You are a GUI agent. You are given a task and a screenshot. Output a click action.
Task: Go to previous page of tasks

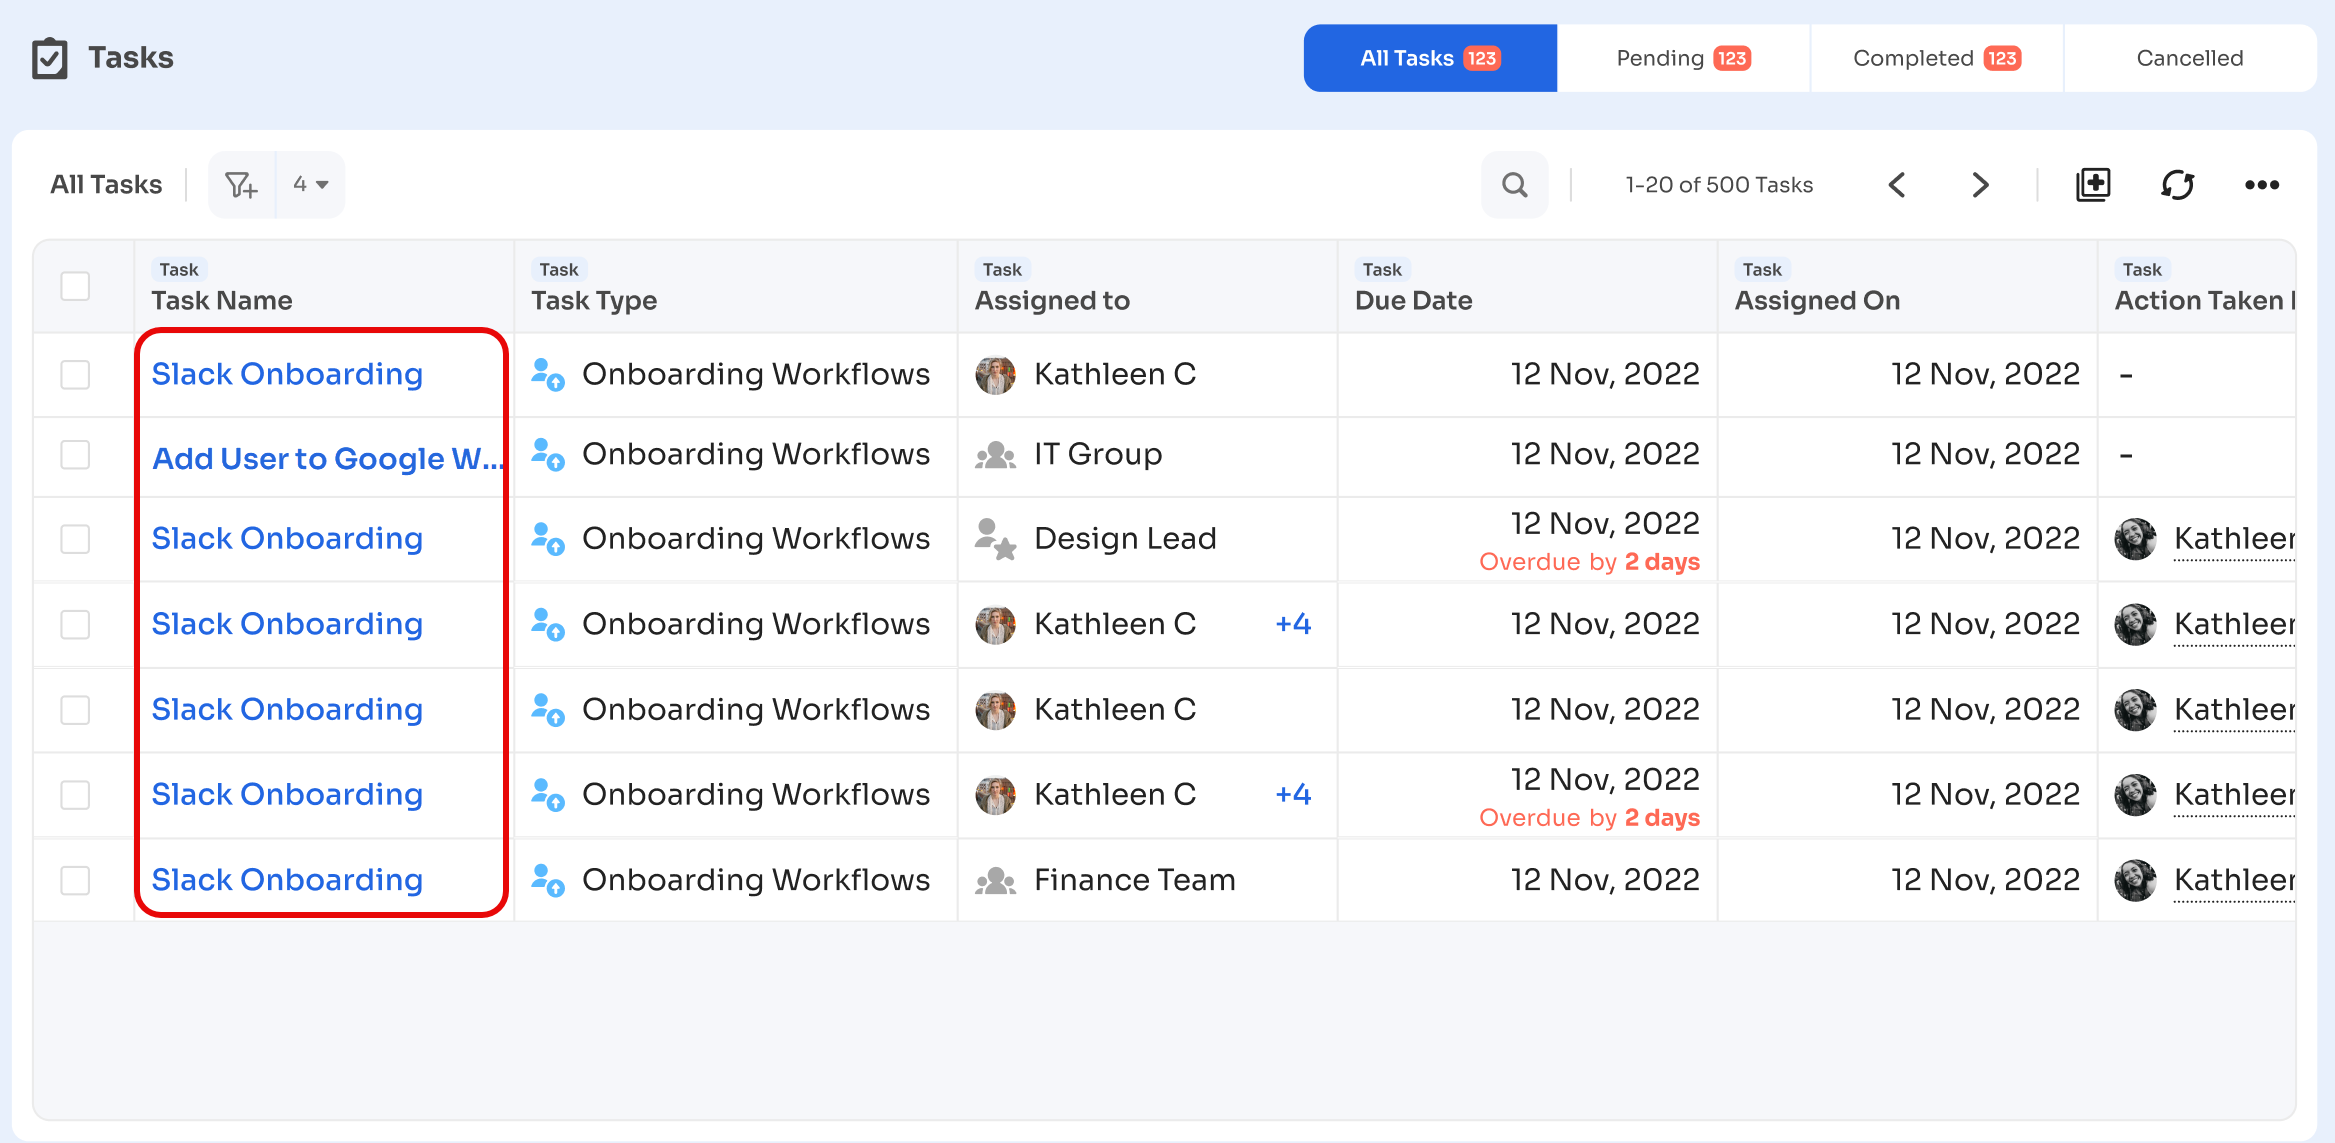(x=1897, y=185)
